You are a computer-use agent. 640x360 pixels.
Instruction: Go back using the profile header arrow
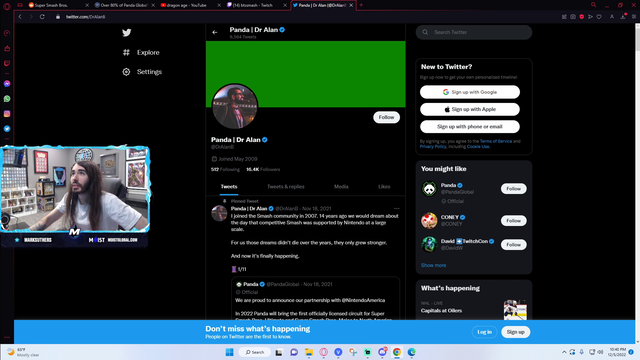[215, 32]
